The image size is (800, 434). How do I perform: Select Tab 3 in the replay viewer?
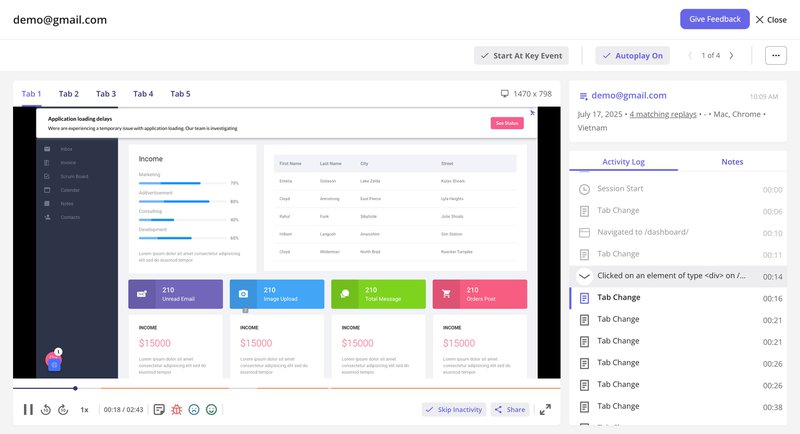click(x=106, y=94)
